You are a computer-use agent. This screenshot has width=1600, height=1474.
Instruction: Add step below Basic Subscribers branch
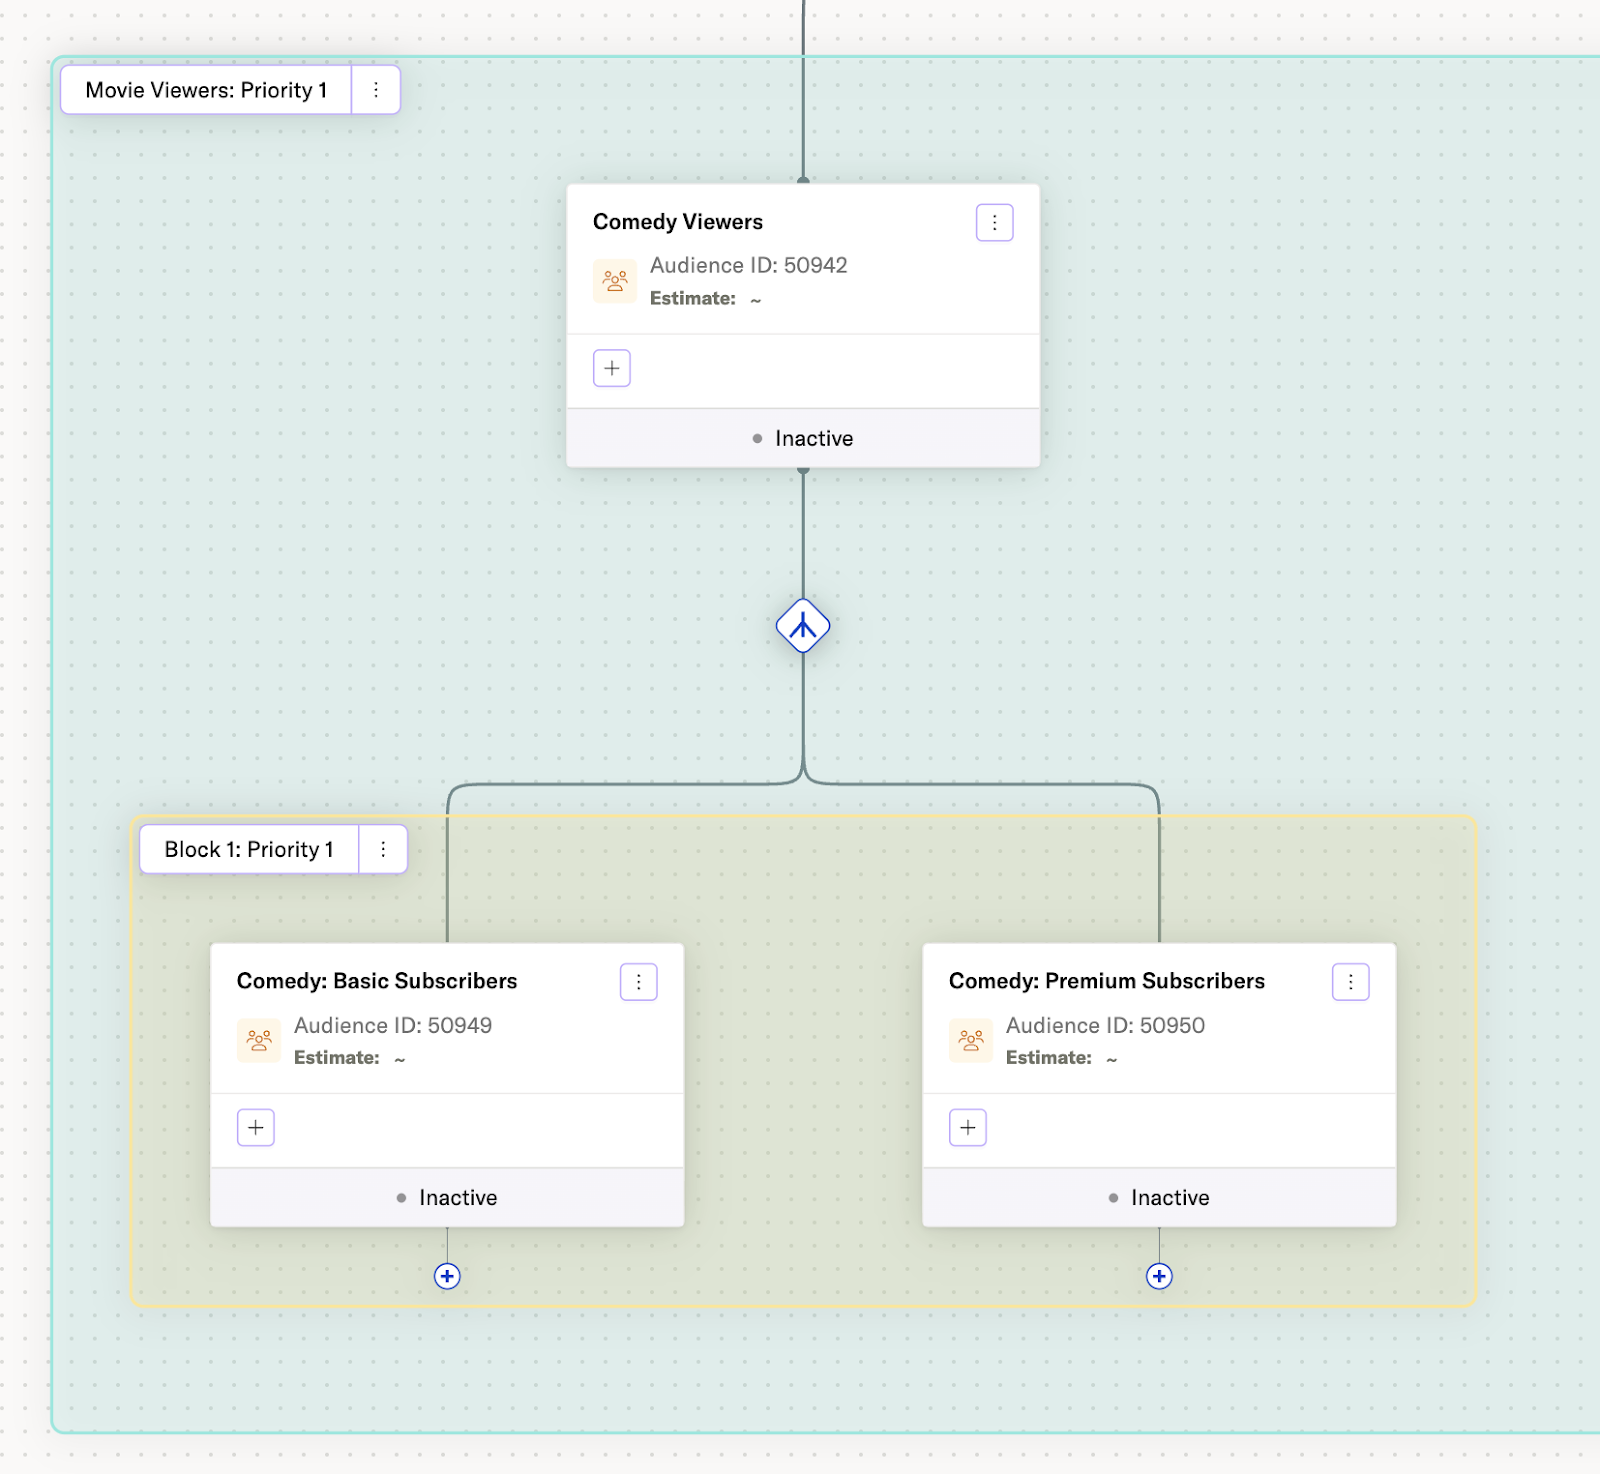pos(447,1276)
